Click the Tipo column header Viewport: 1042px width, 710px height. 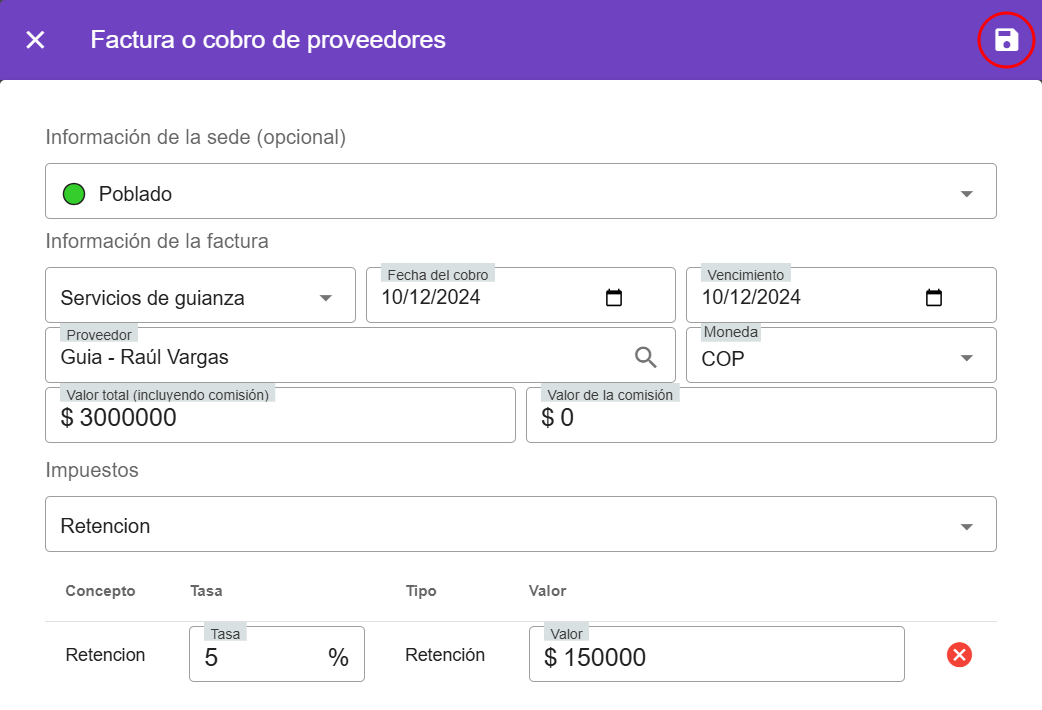[x=421, y=591]
